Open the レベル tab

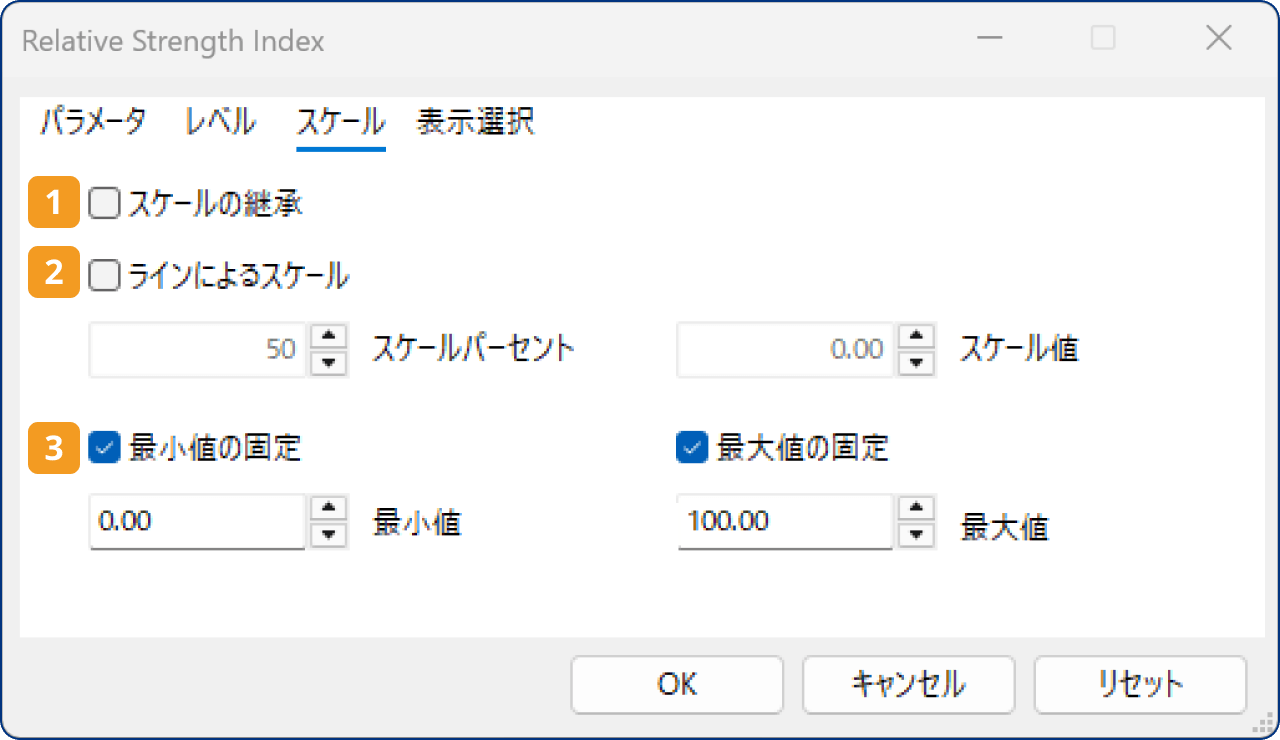coord(219,122)
